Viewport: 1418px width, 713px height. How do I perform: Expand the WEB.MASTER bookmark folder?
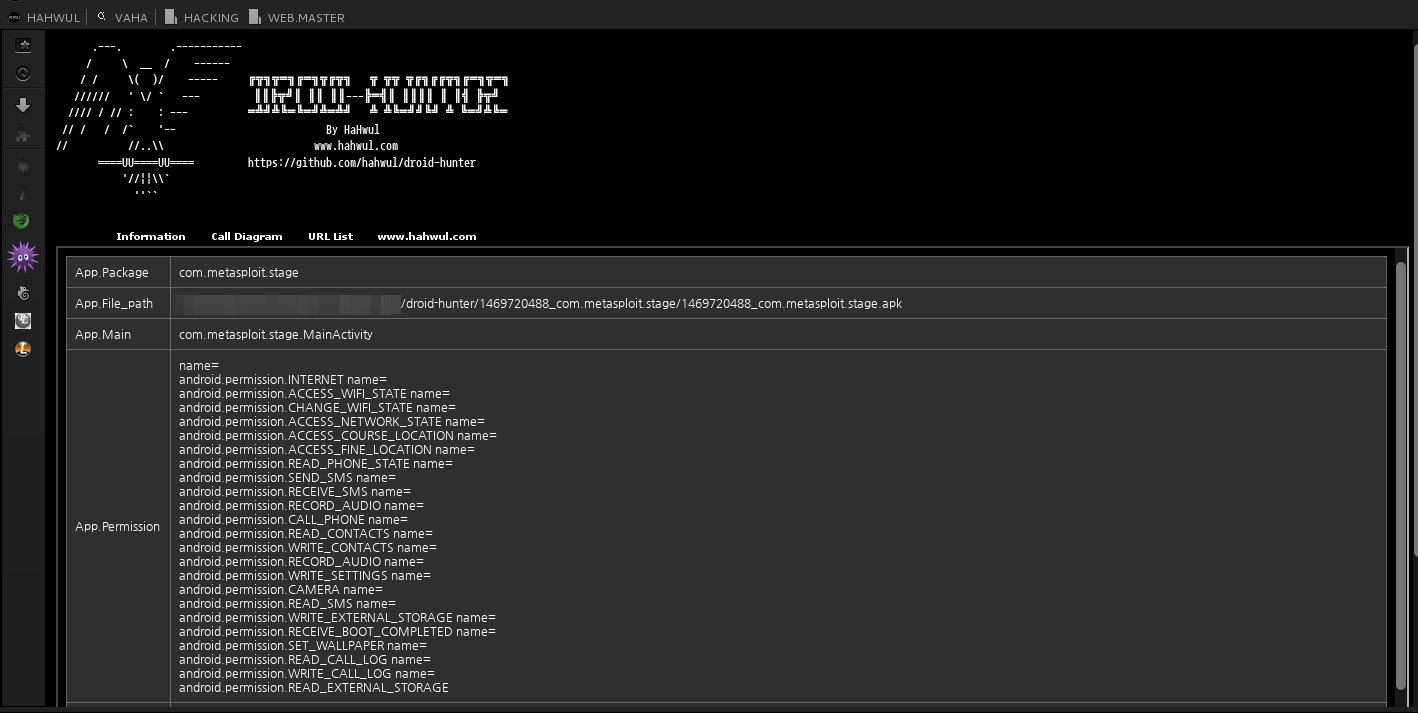[297, 17]
